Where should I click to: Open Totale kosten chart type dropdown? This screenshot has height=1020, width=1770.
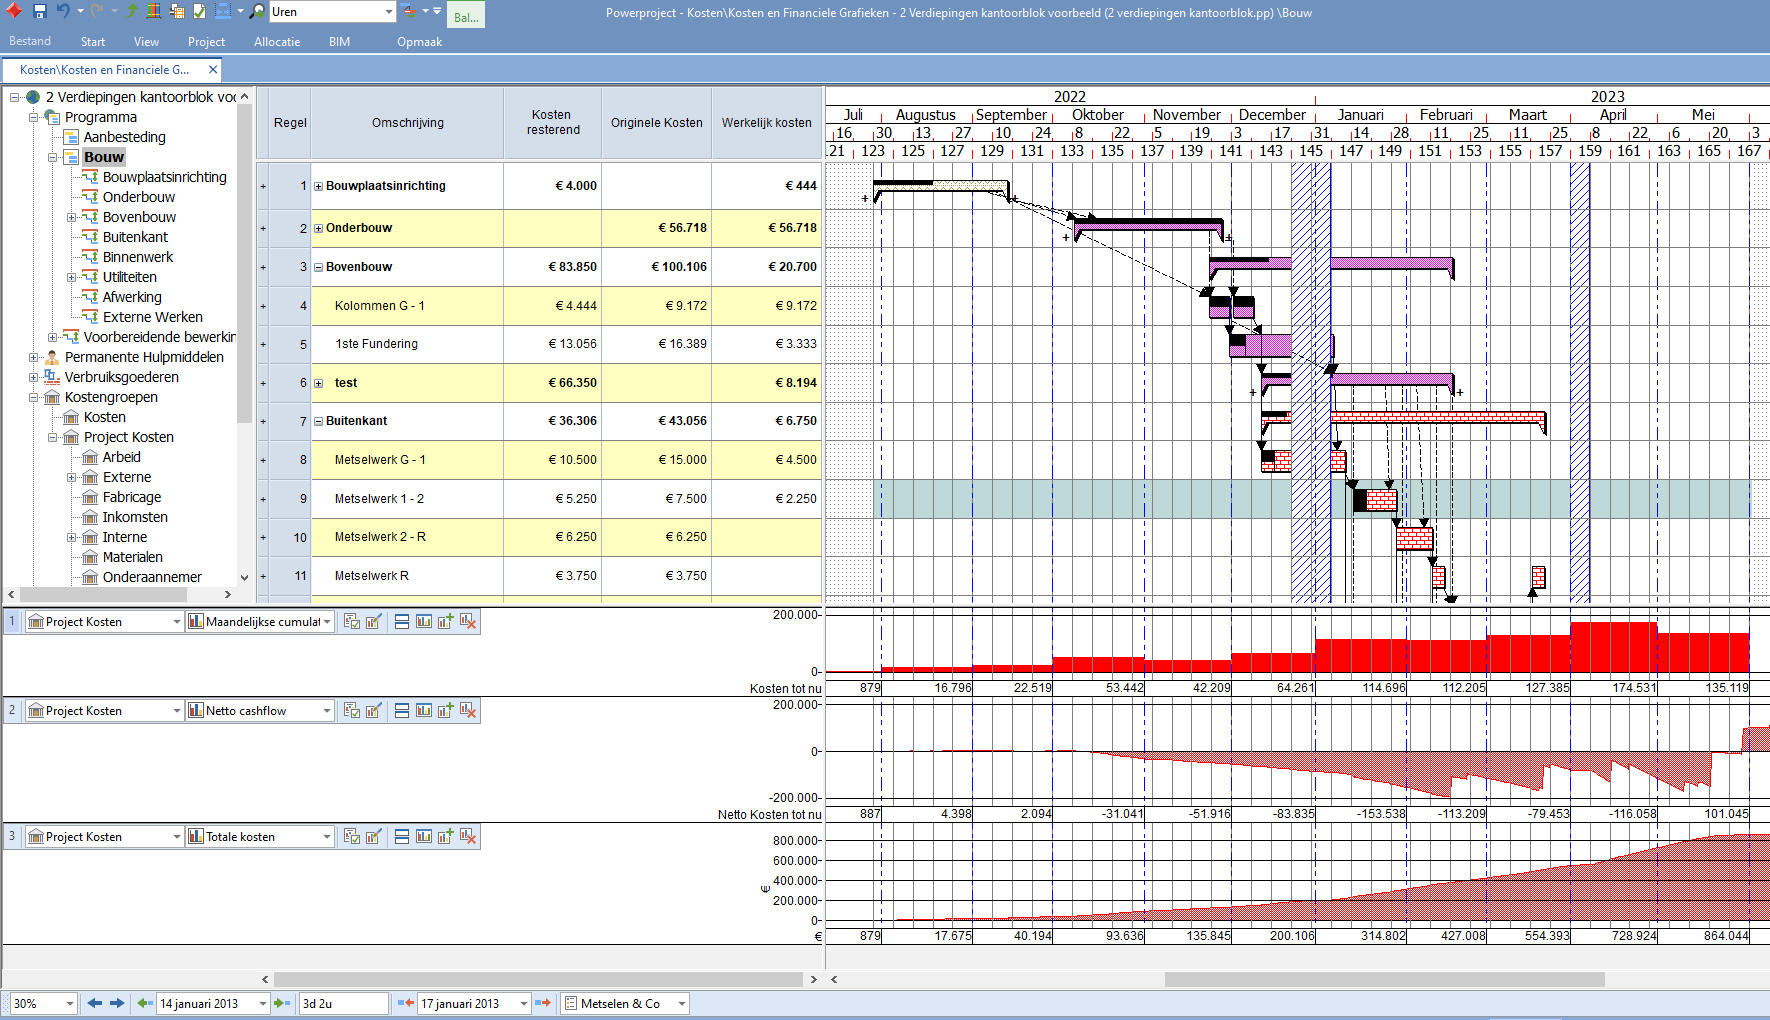pos(327,837)
